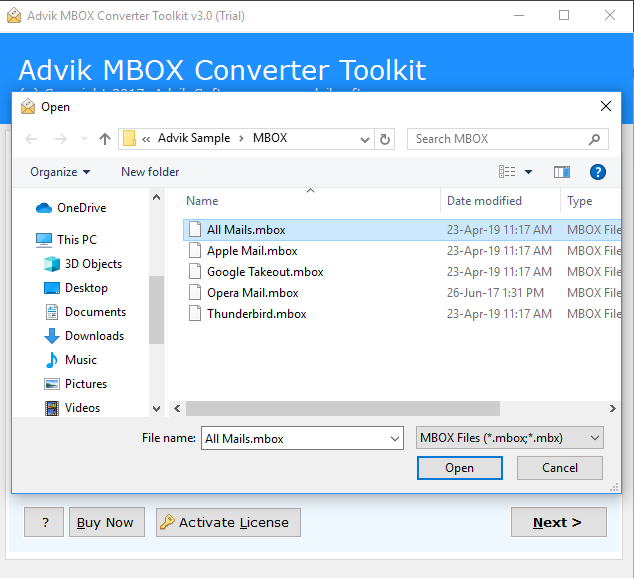
Task: Select Opera Mail.mbox file
Action: click(x=402, y=293)
